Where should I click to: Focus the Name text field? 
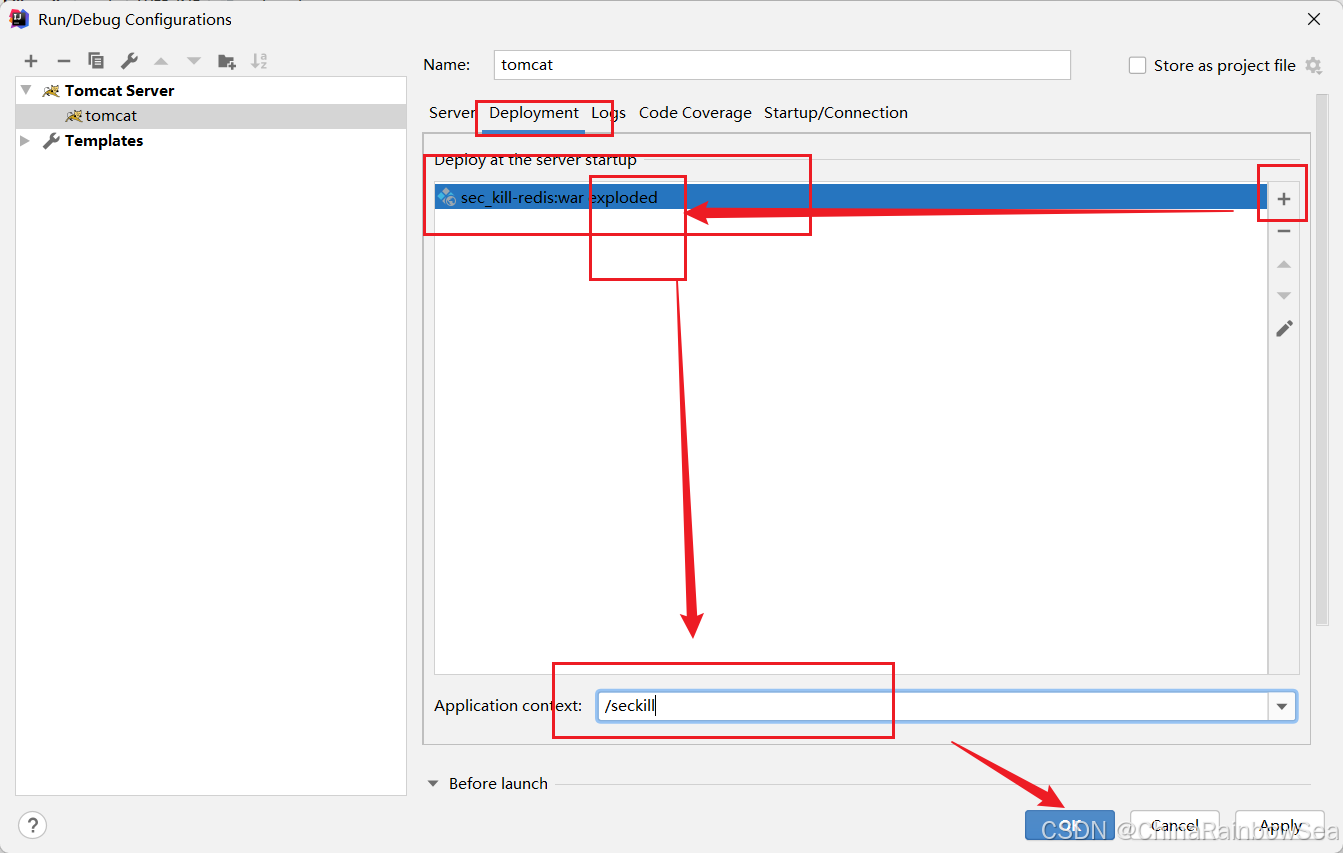[x=782, y=65]
